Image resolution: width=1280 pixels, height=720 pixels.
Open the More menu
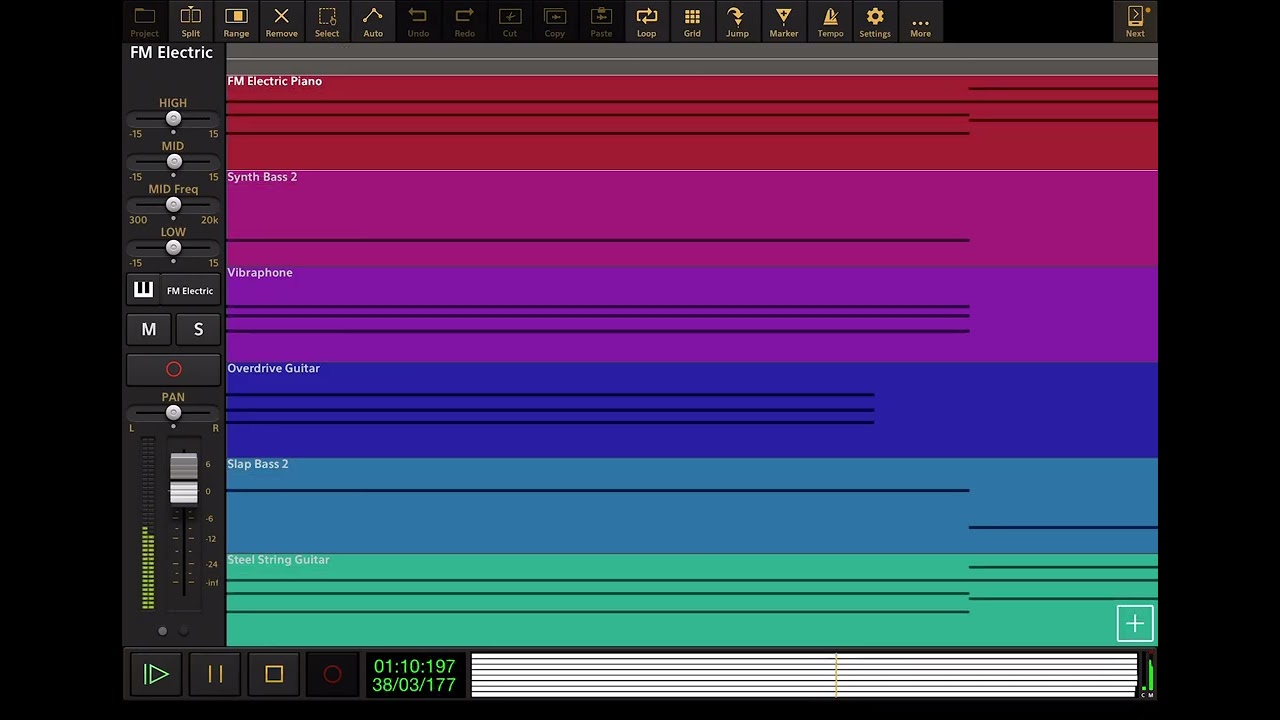pyautogui.click(x=920, y=21)
